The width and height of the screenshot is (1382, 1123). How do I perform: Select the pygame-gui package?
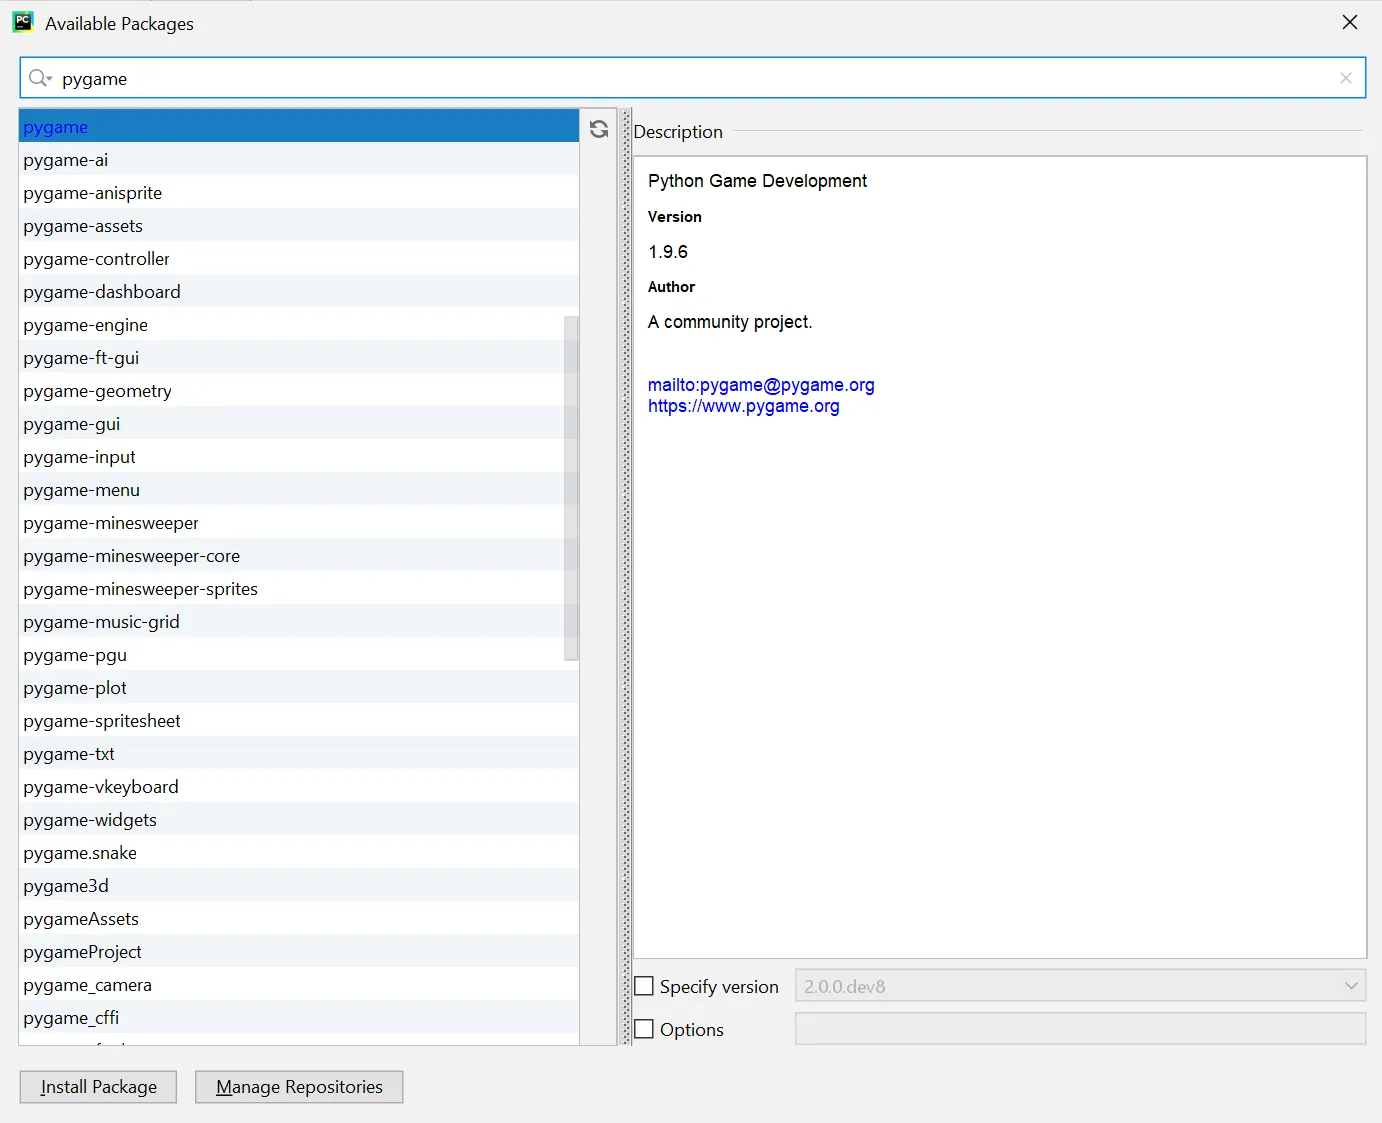pos(299,424)
